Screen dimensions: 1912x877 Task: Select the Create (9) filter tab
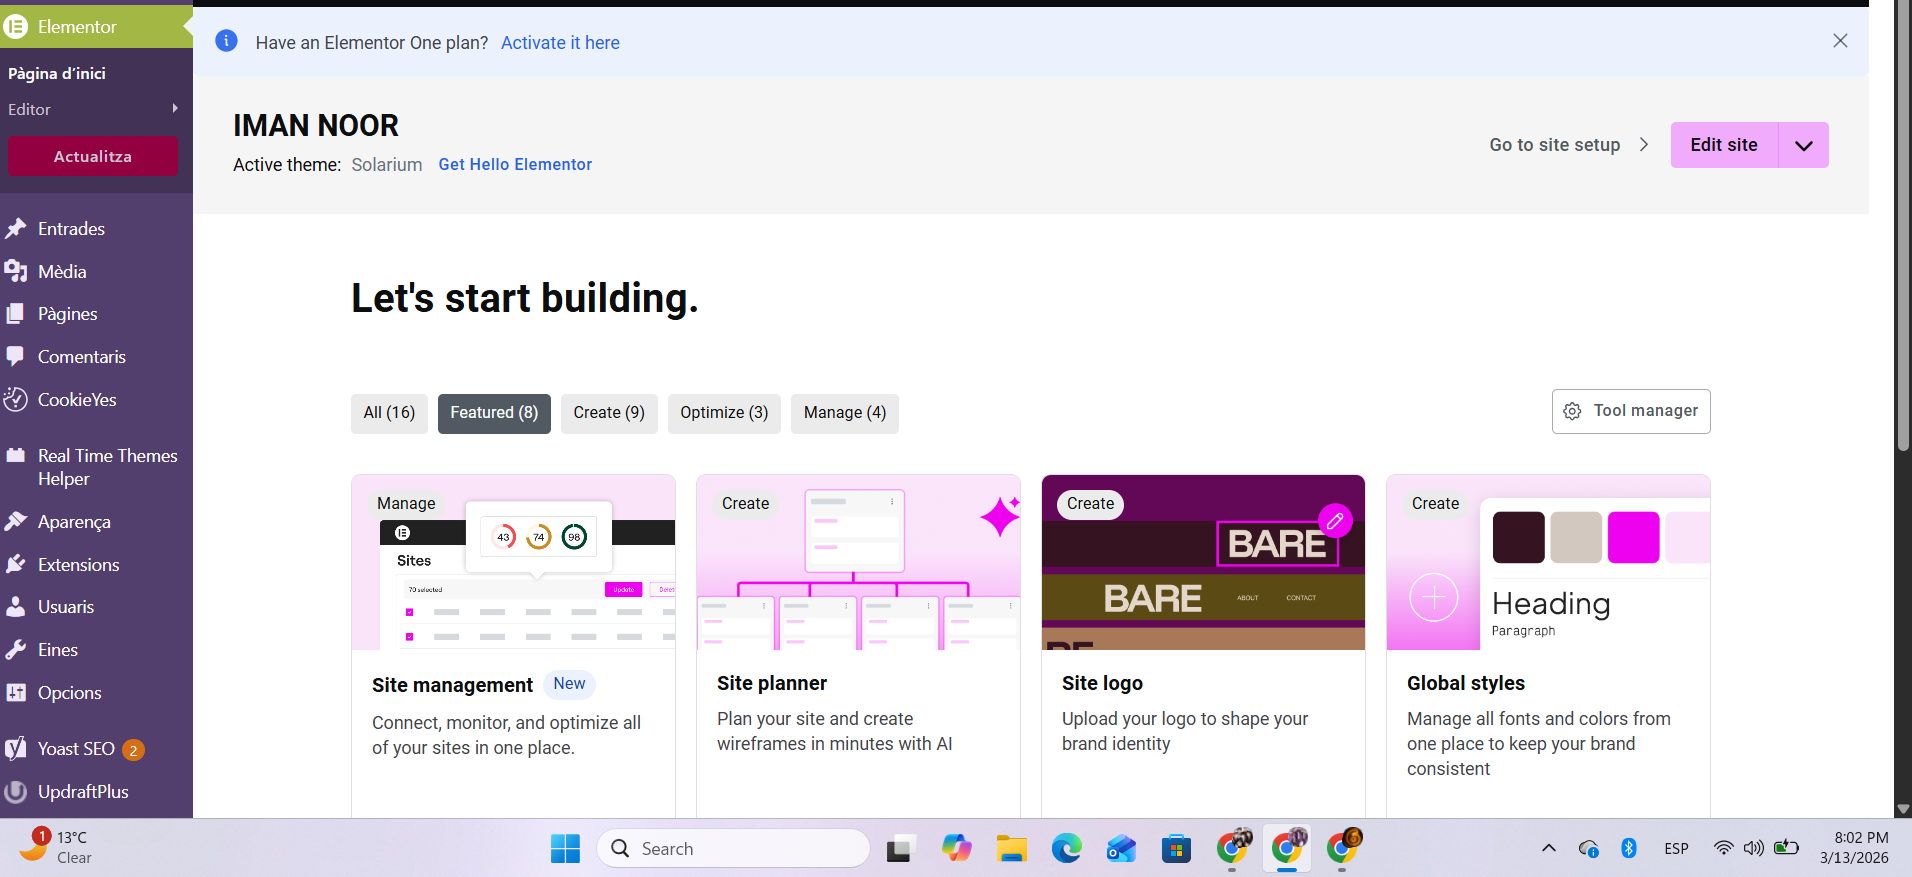point(609,413)
